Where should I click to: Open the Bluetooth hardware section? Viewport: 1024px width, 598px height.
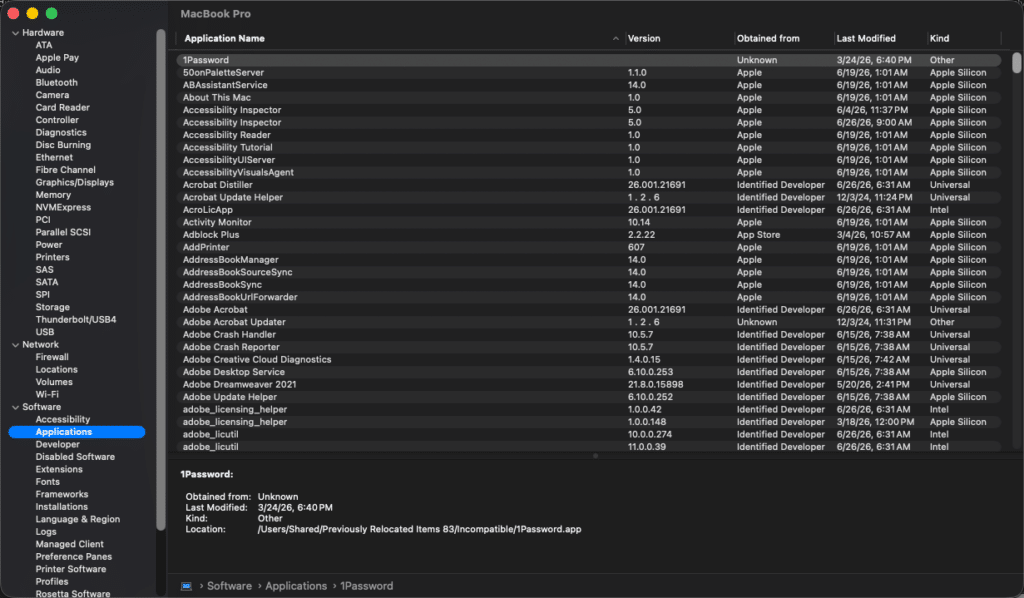coord(56,82)
